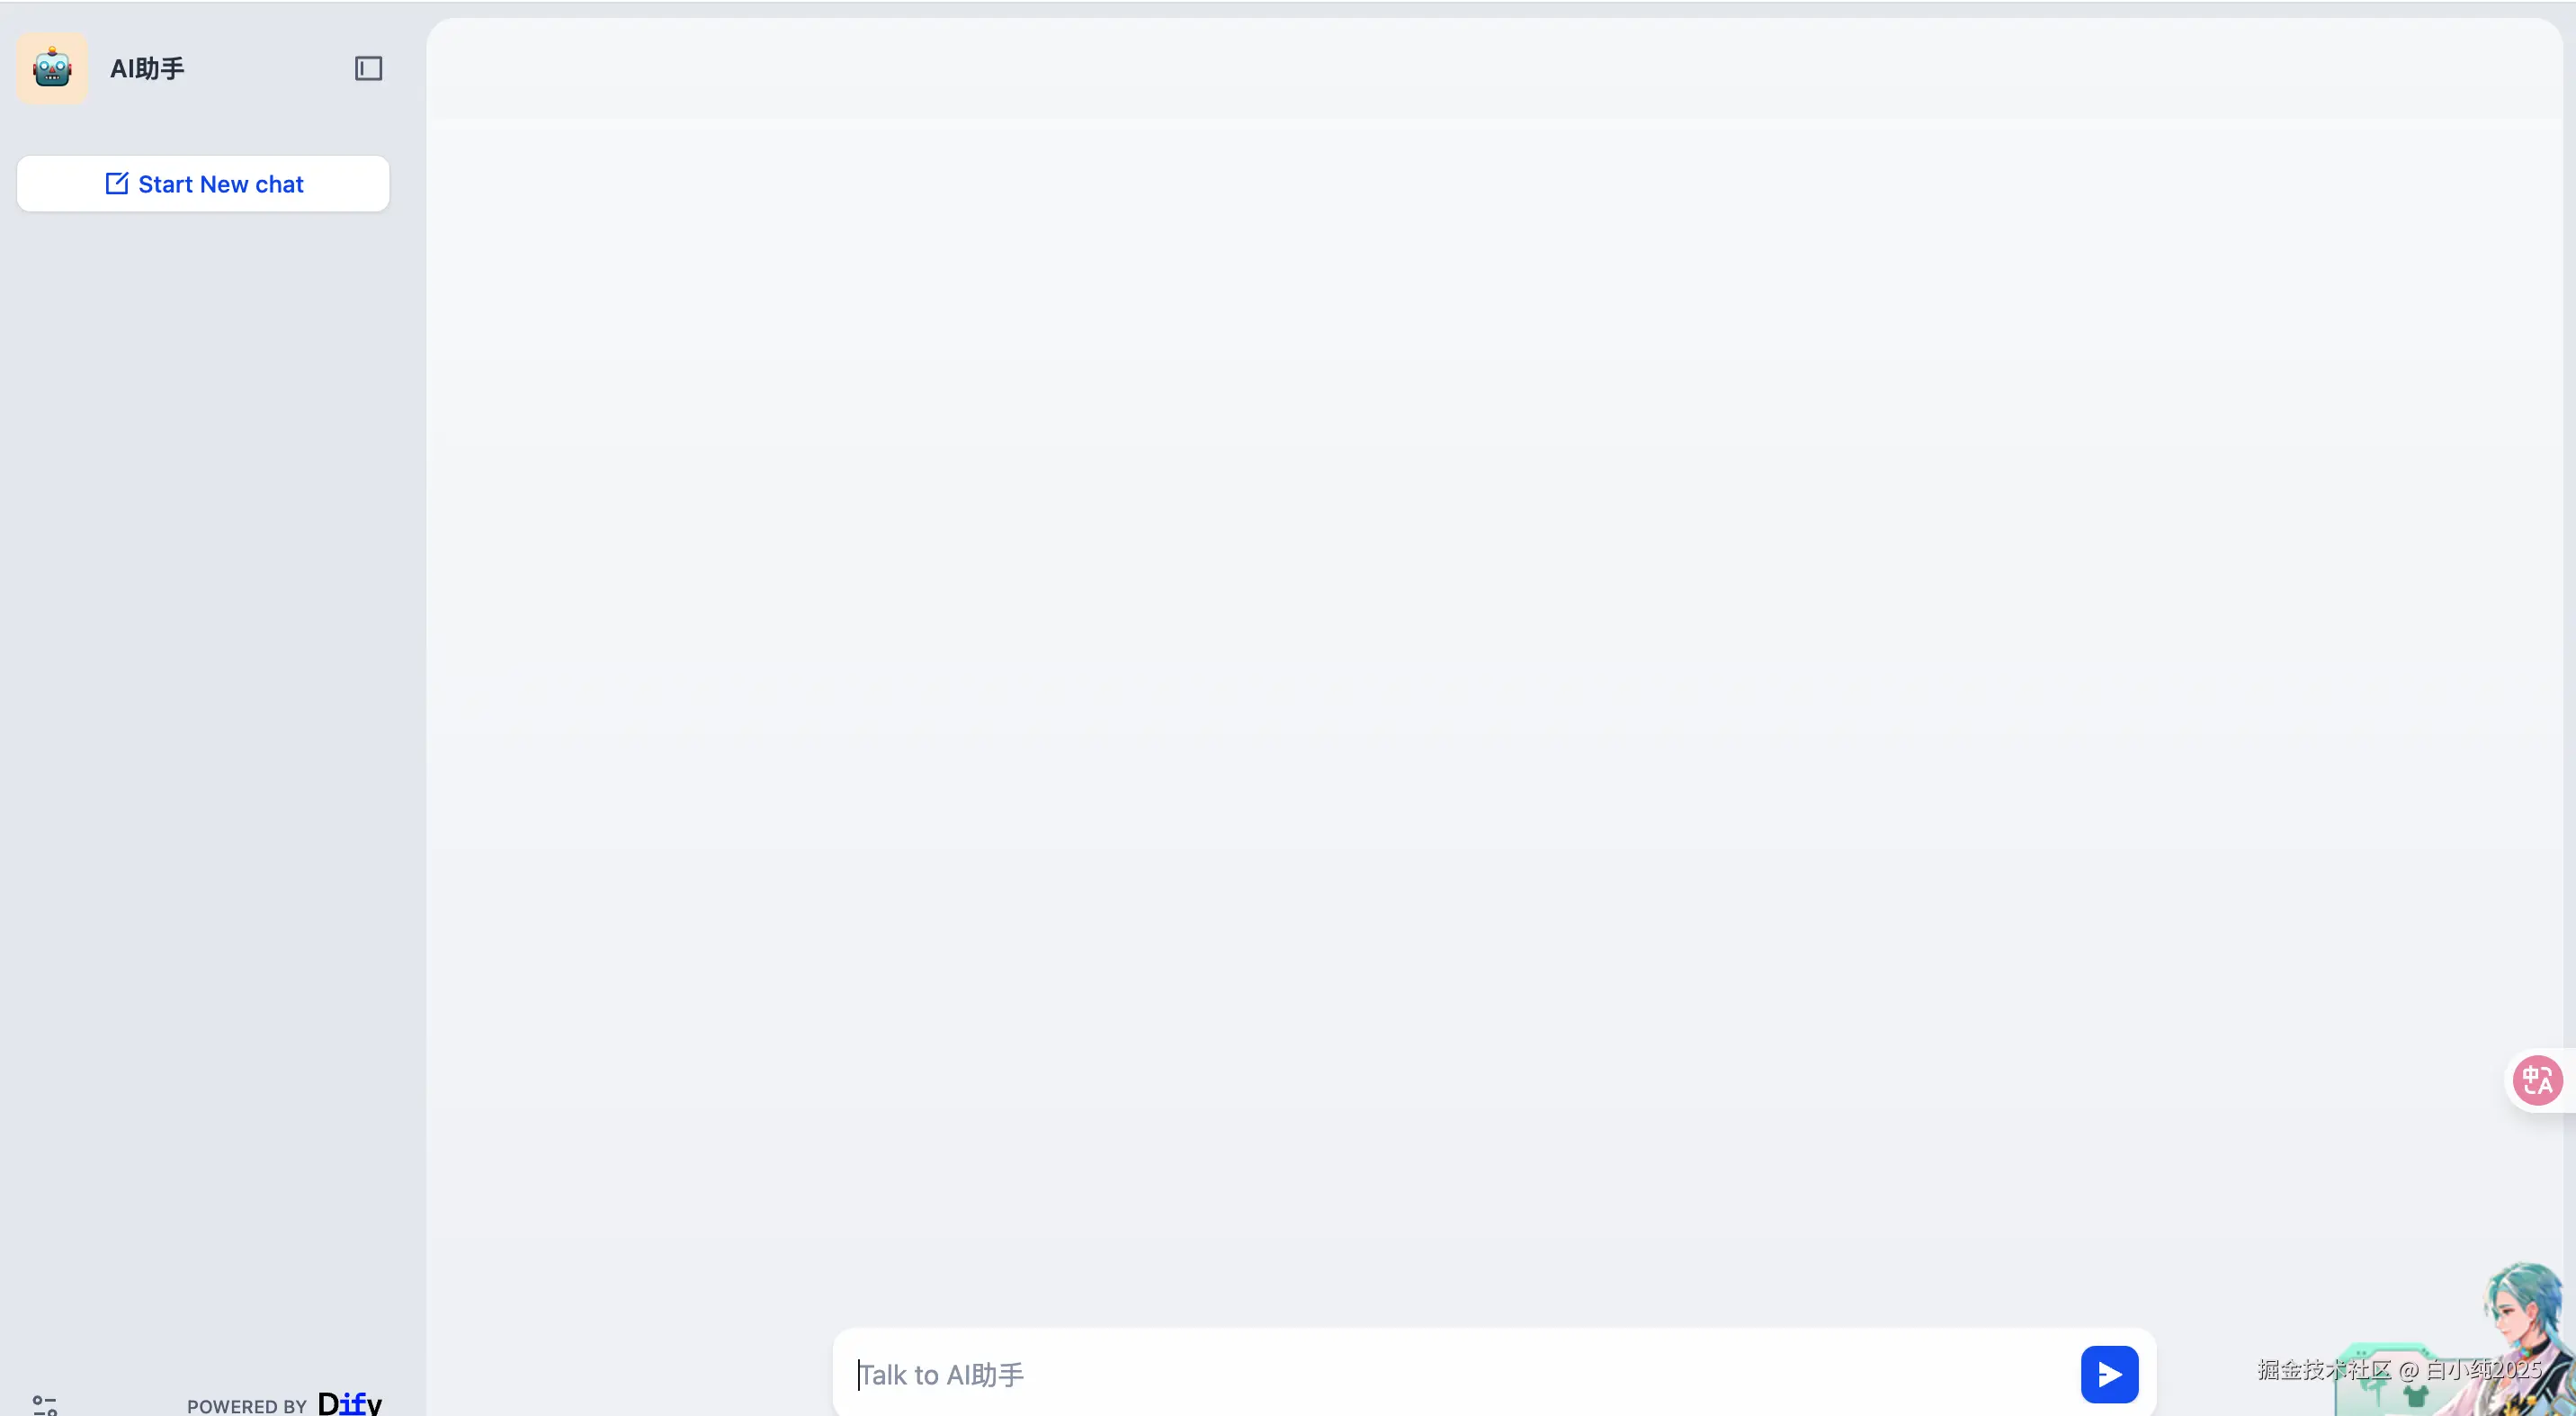Open the settings sliders icon at sidebar bottom
The width and height of the screenshot is (2576, 1416).
click(x=45, y=1405)
